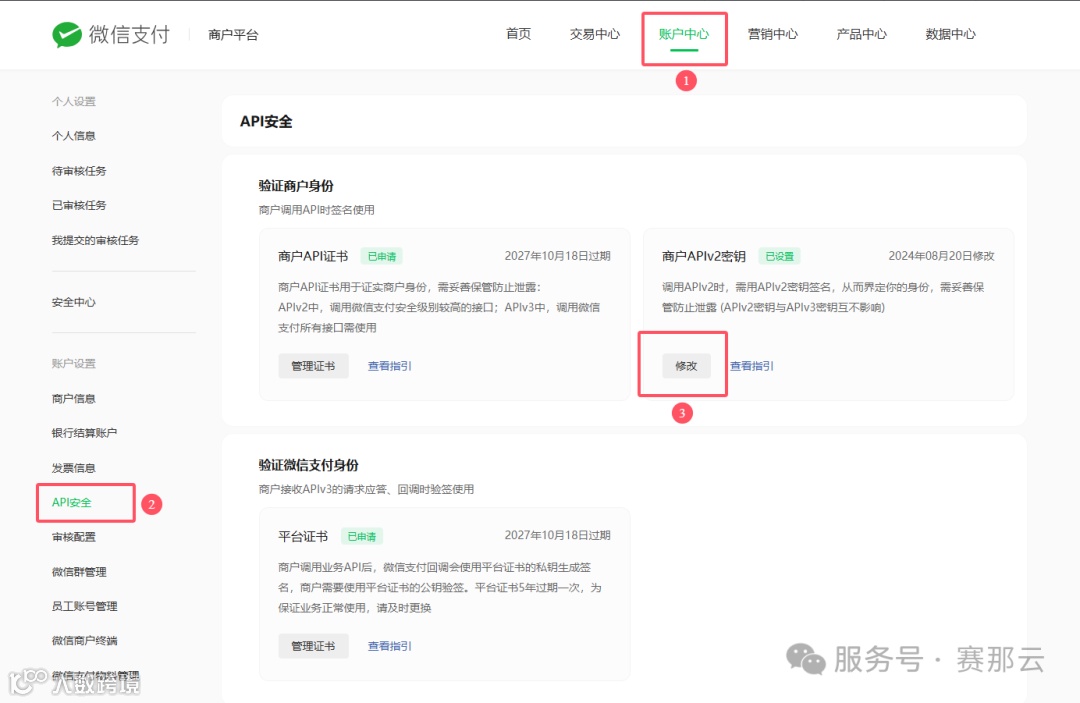1080x703 pixels.
Task: Open 审核配置 in the sidebar
Action: [x=74, y=537]
